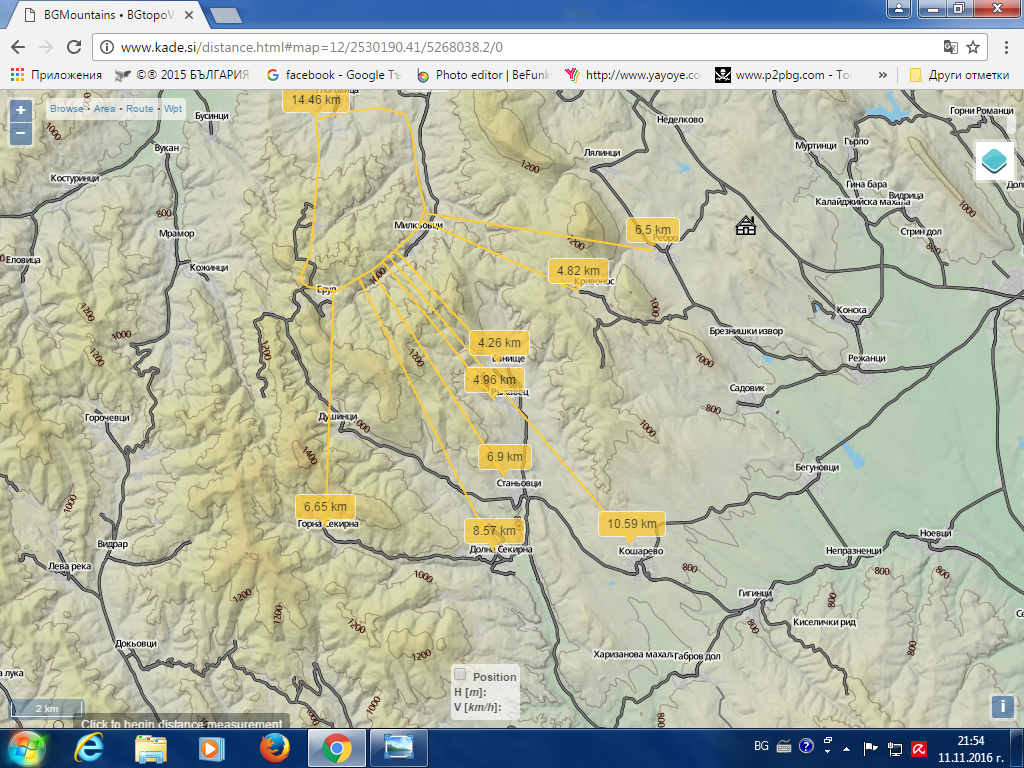This screenshot has width=1024, height=768.
Task: Open the Google Translate page icon
Action: coord(950,47)
